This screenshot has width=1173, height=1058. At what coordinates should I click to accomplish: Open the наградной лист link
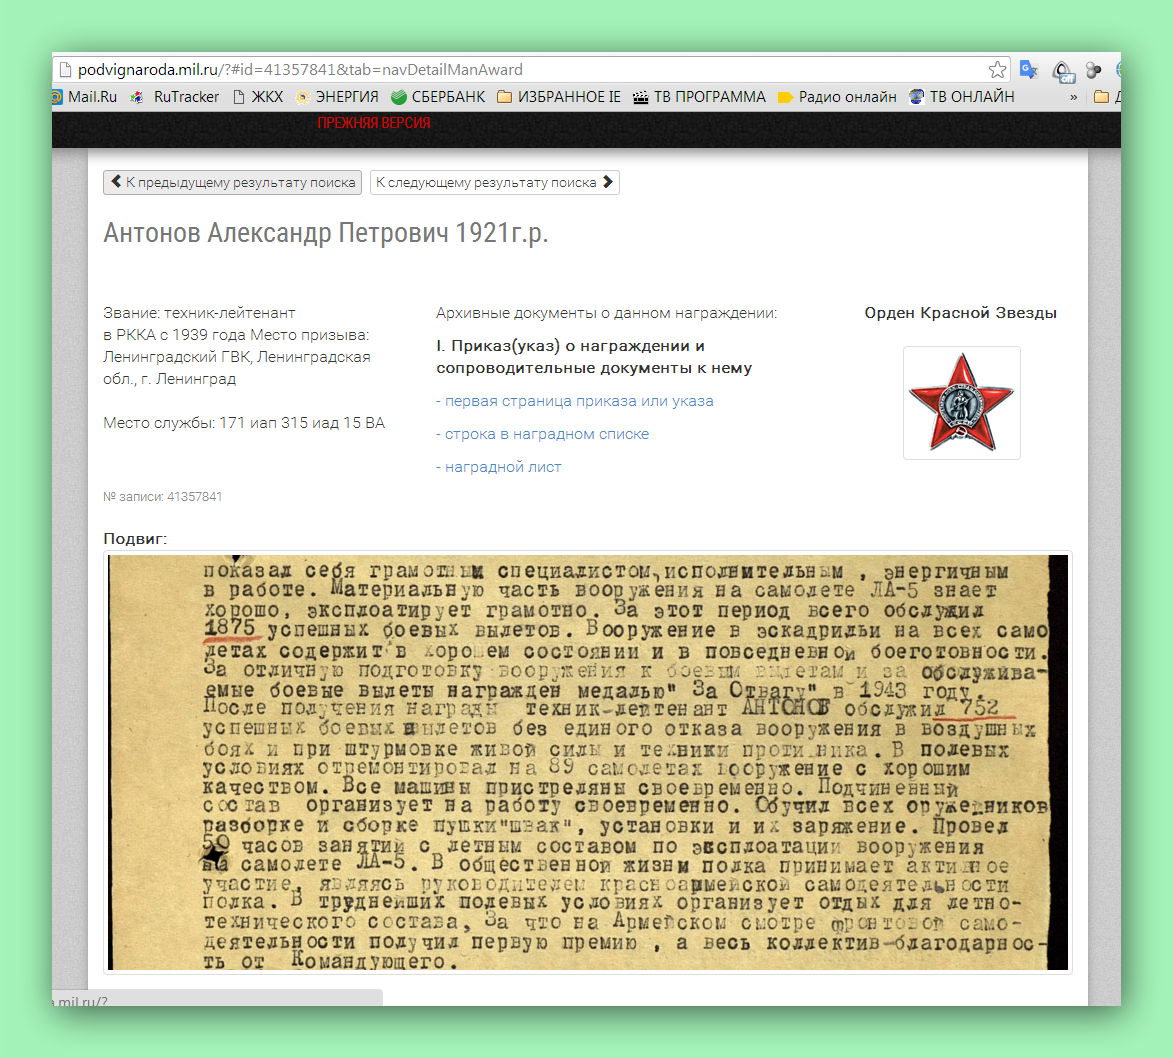(x=499, y=467)
